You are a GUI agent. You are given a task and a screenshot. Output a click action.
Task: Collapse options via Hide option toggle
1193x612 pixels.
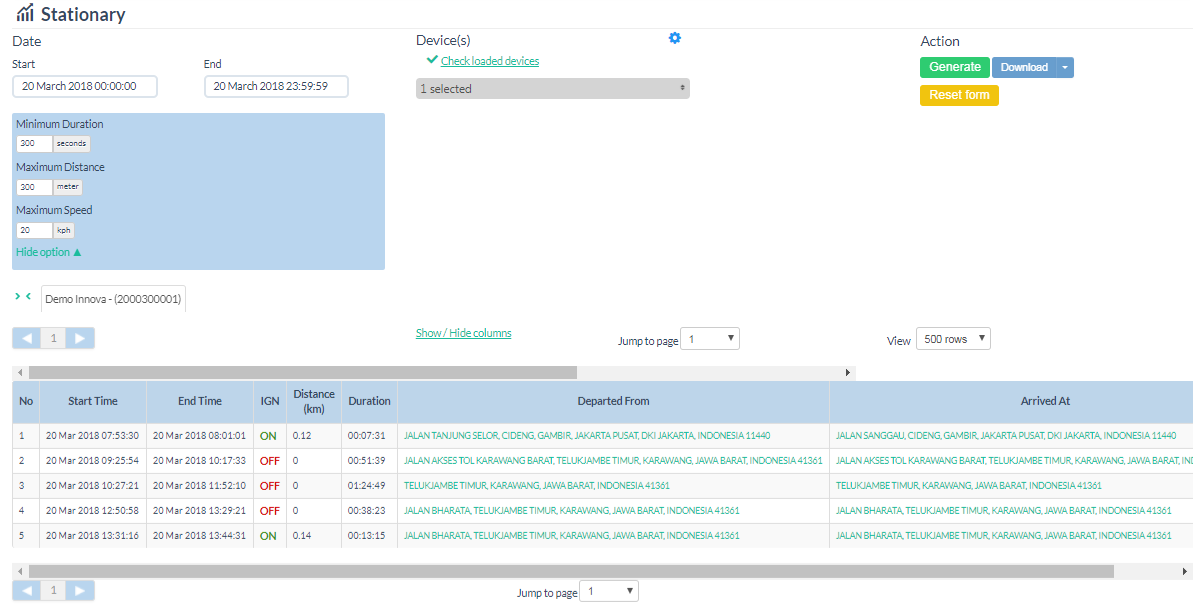coord(48,252)
